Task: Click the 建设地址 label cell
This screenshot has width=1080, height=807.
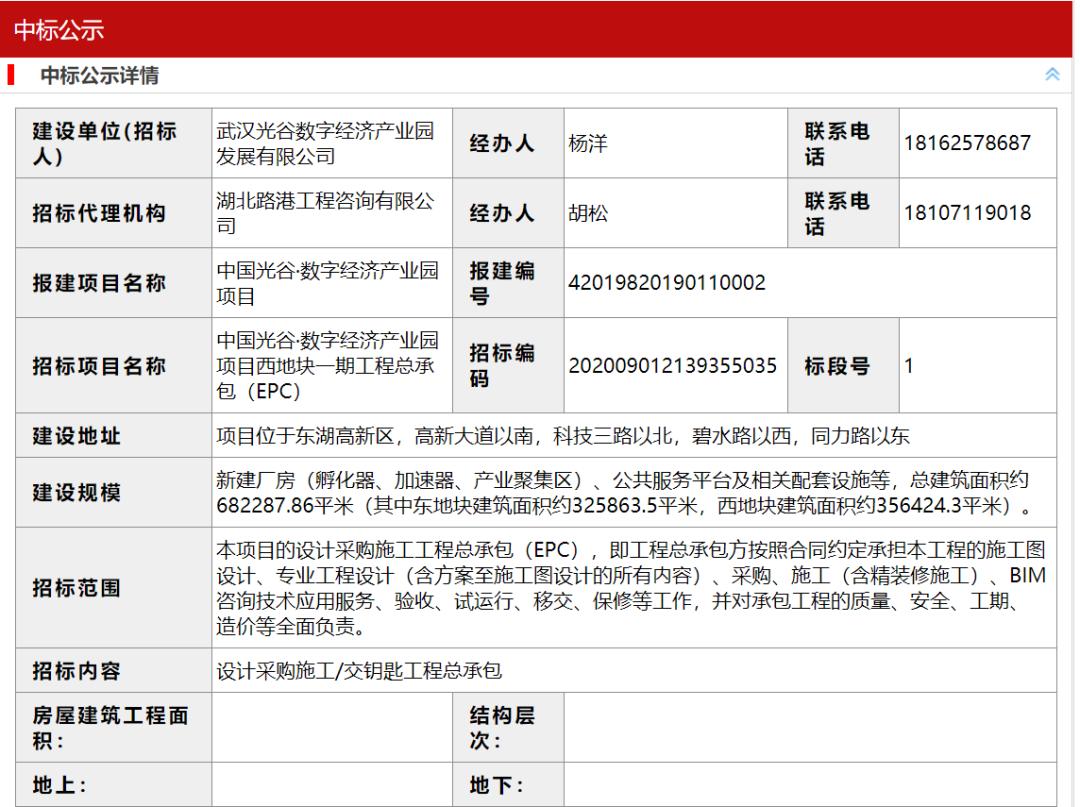Action: click(x=114, y=436)
